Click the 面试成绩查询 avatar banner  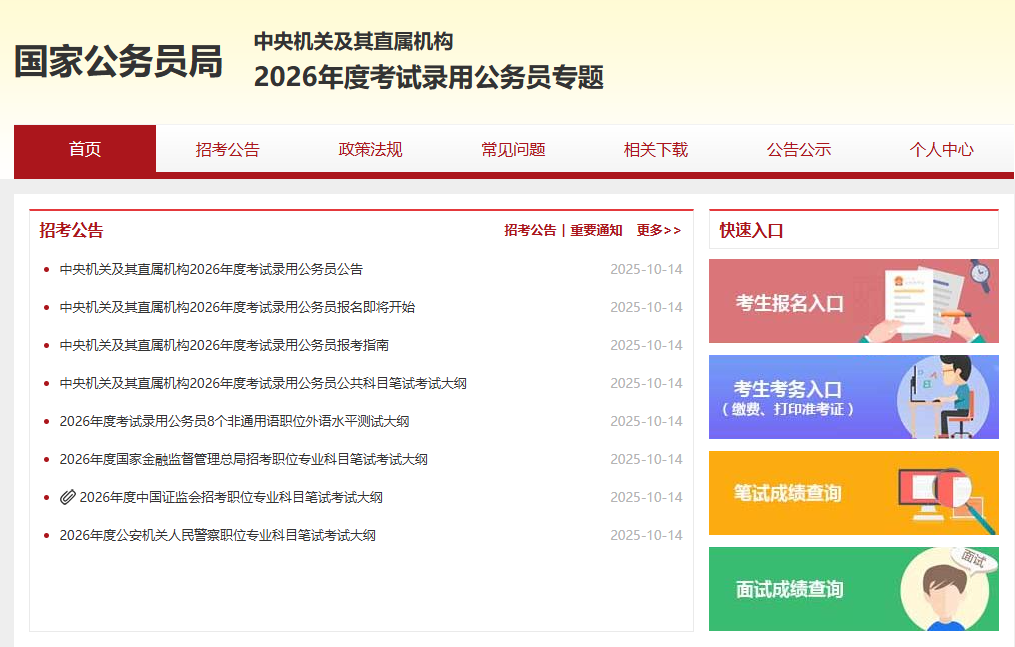[x=853, y=589]
